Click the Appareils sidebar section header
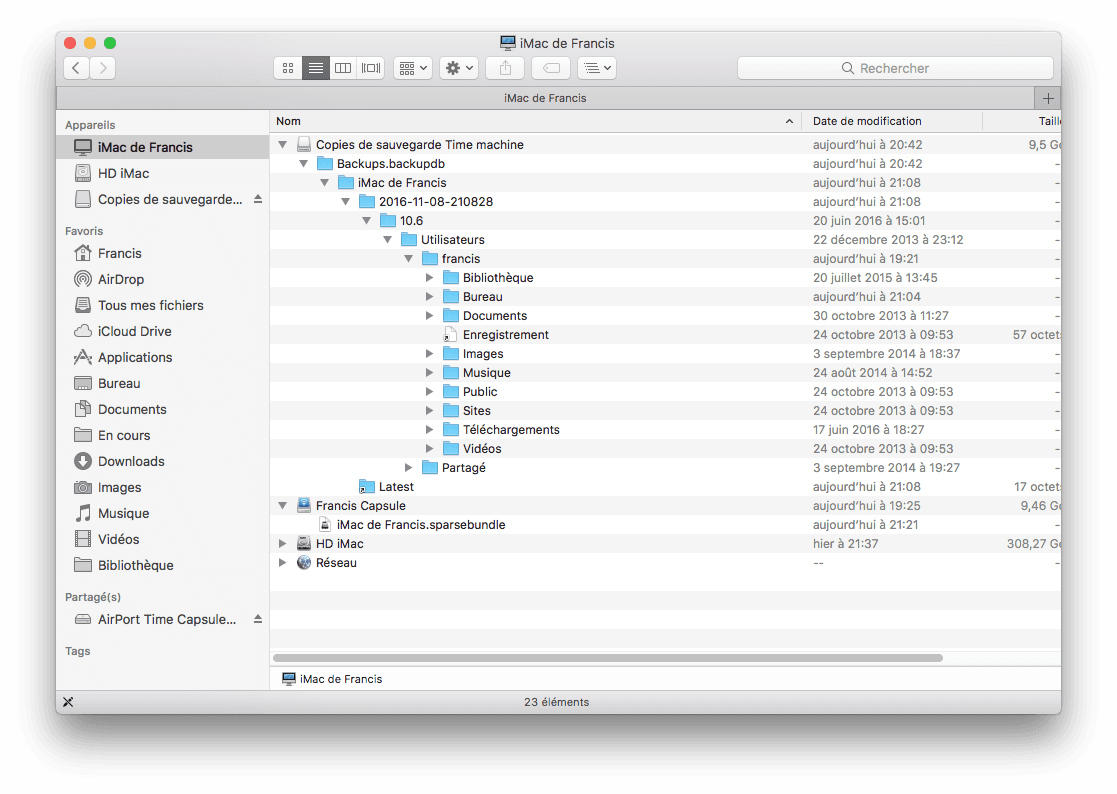 pos(90,125)
